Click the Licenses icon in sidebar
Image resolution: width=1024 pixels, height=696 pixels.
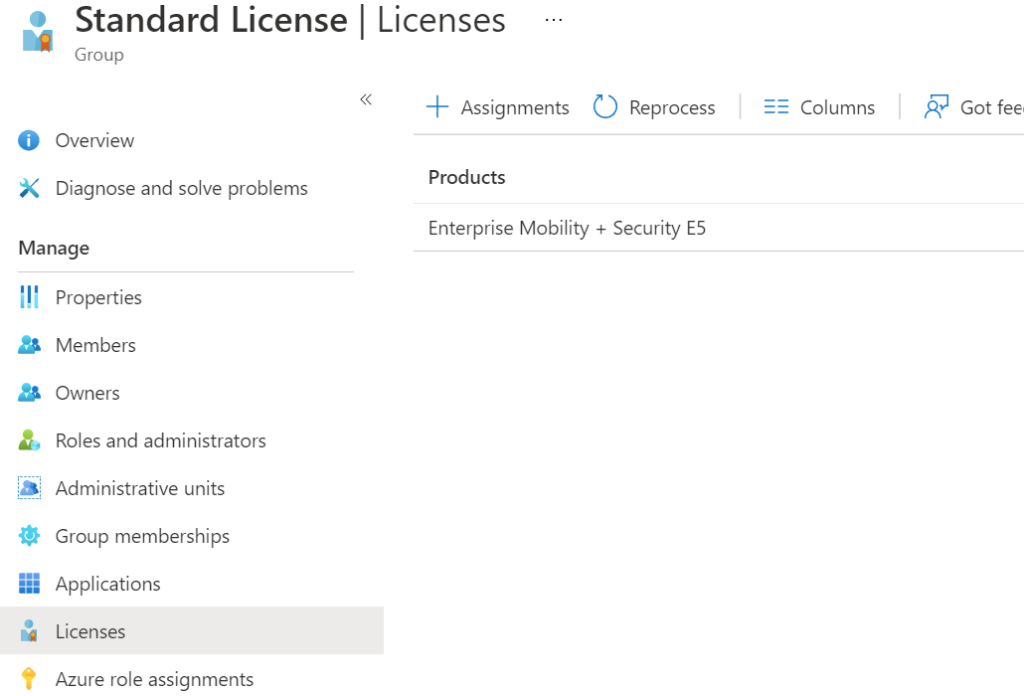29,631
